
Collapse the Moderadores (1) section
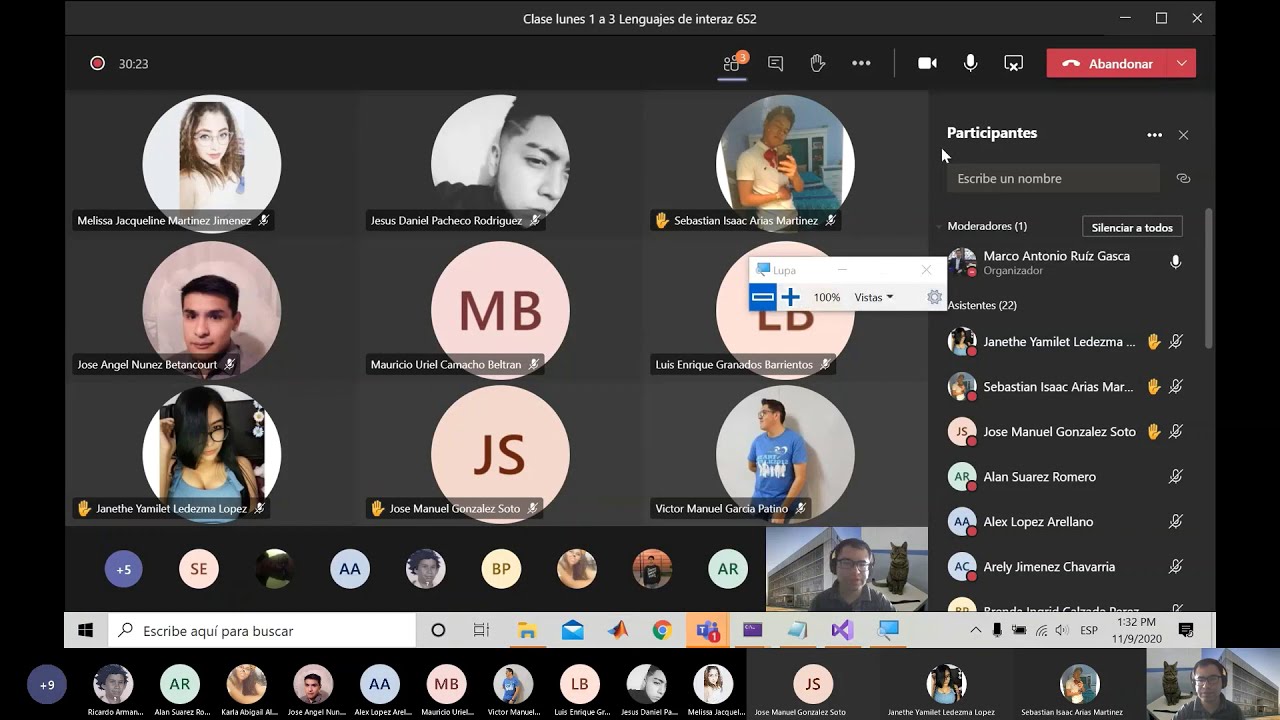987,226
